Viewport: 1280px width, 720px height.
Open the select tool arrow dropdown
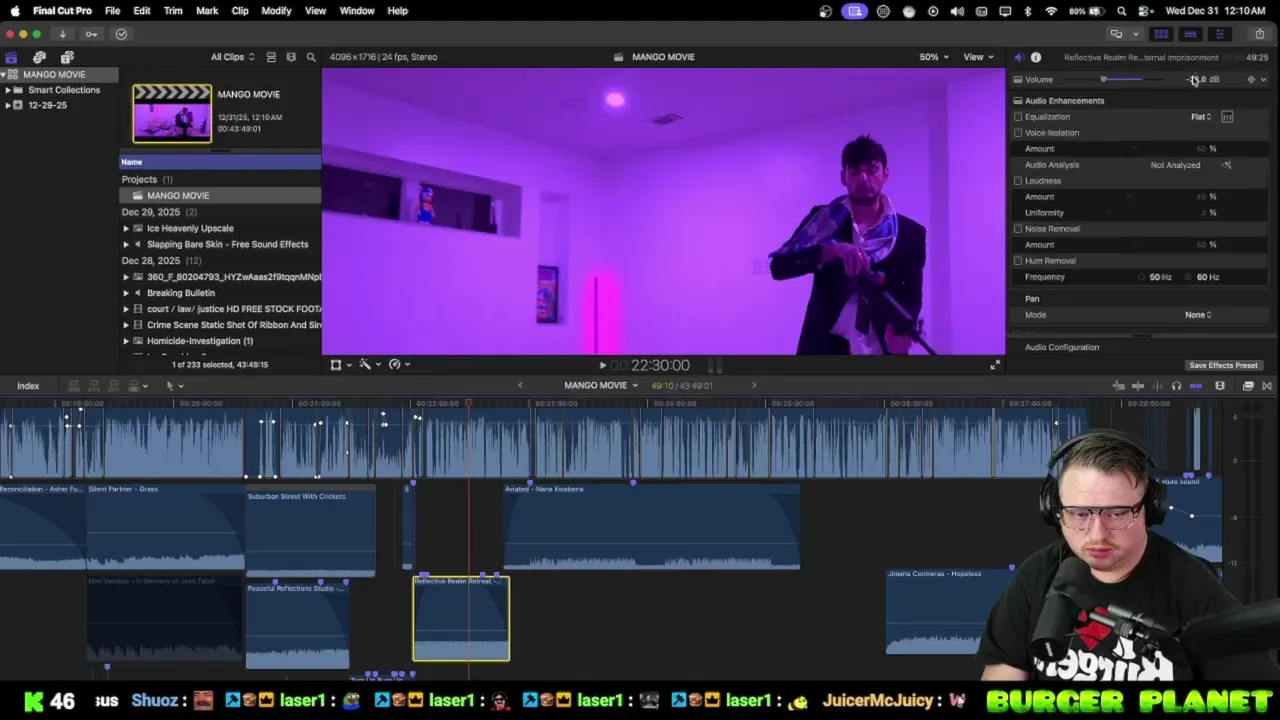[x=174, y=386]
